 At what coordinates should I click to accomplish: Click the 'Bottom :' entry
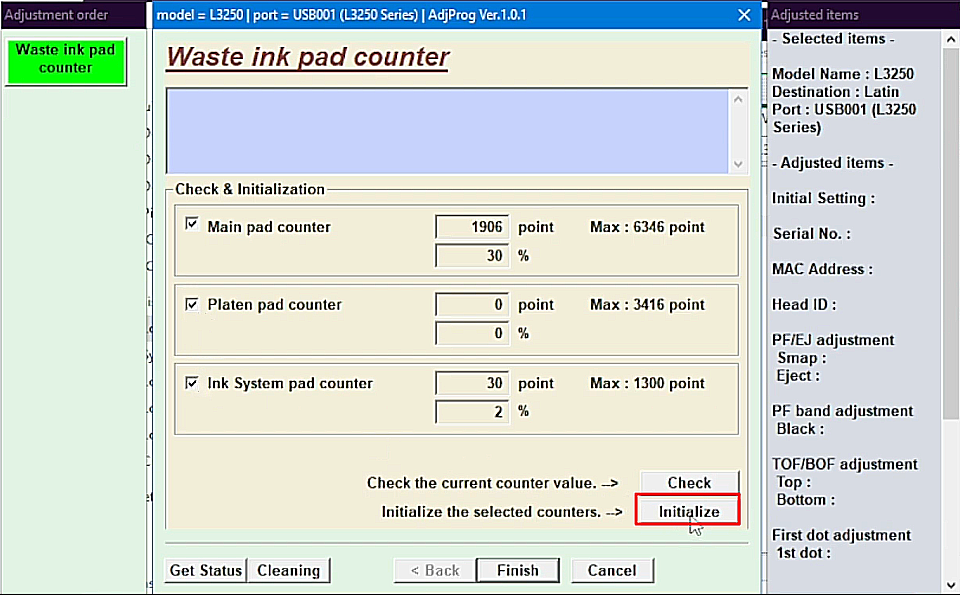pos(806,500)
